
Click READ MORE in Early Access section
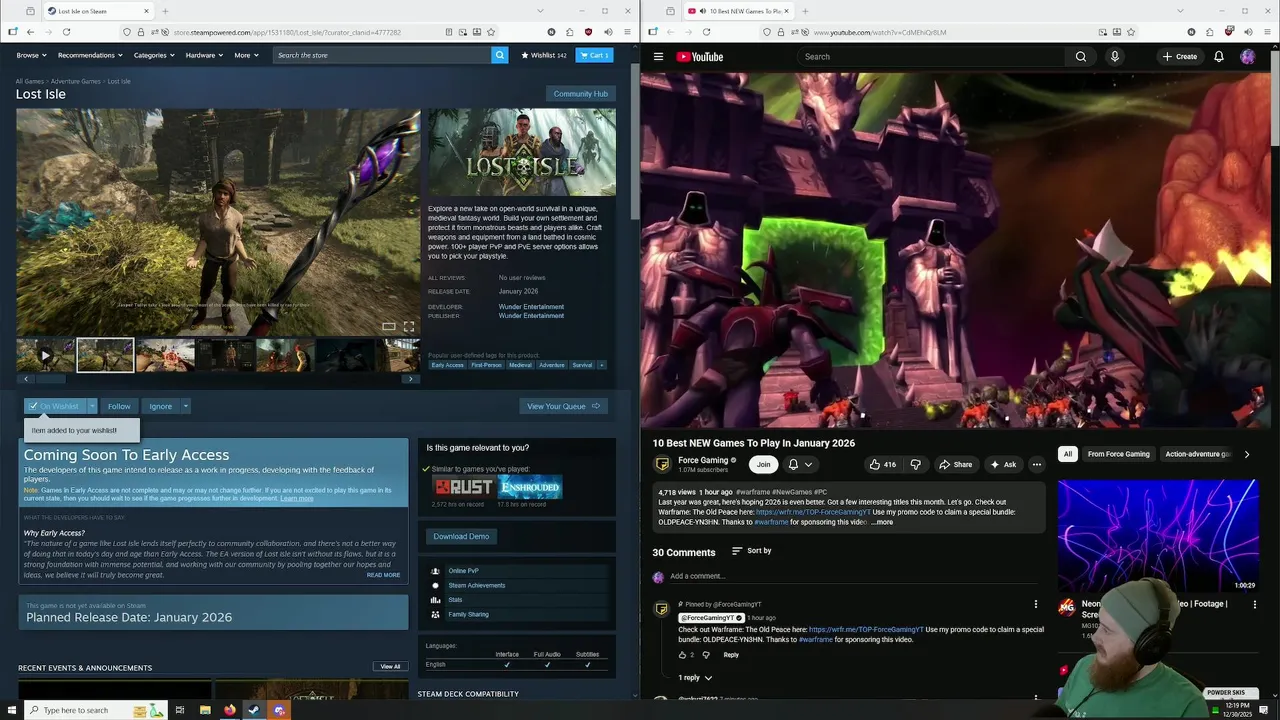383,575
